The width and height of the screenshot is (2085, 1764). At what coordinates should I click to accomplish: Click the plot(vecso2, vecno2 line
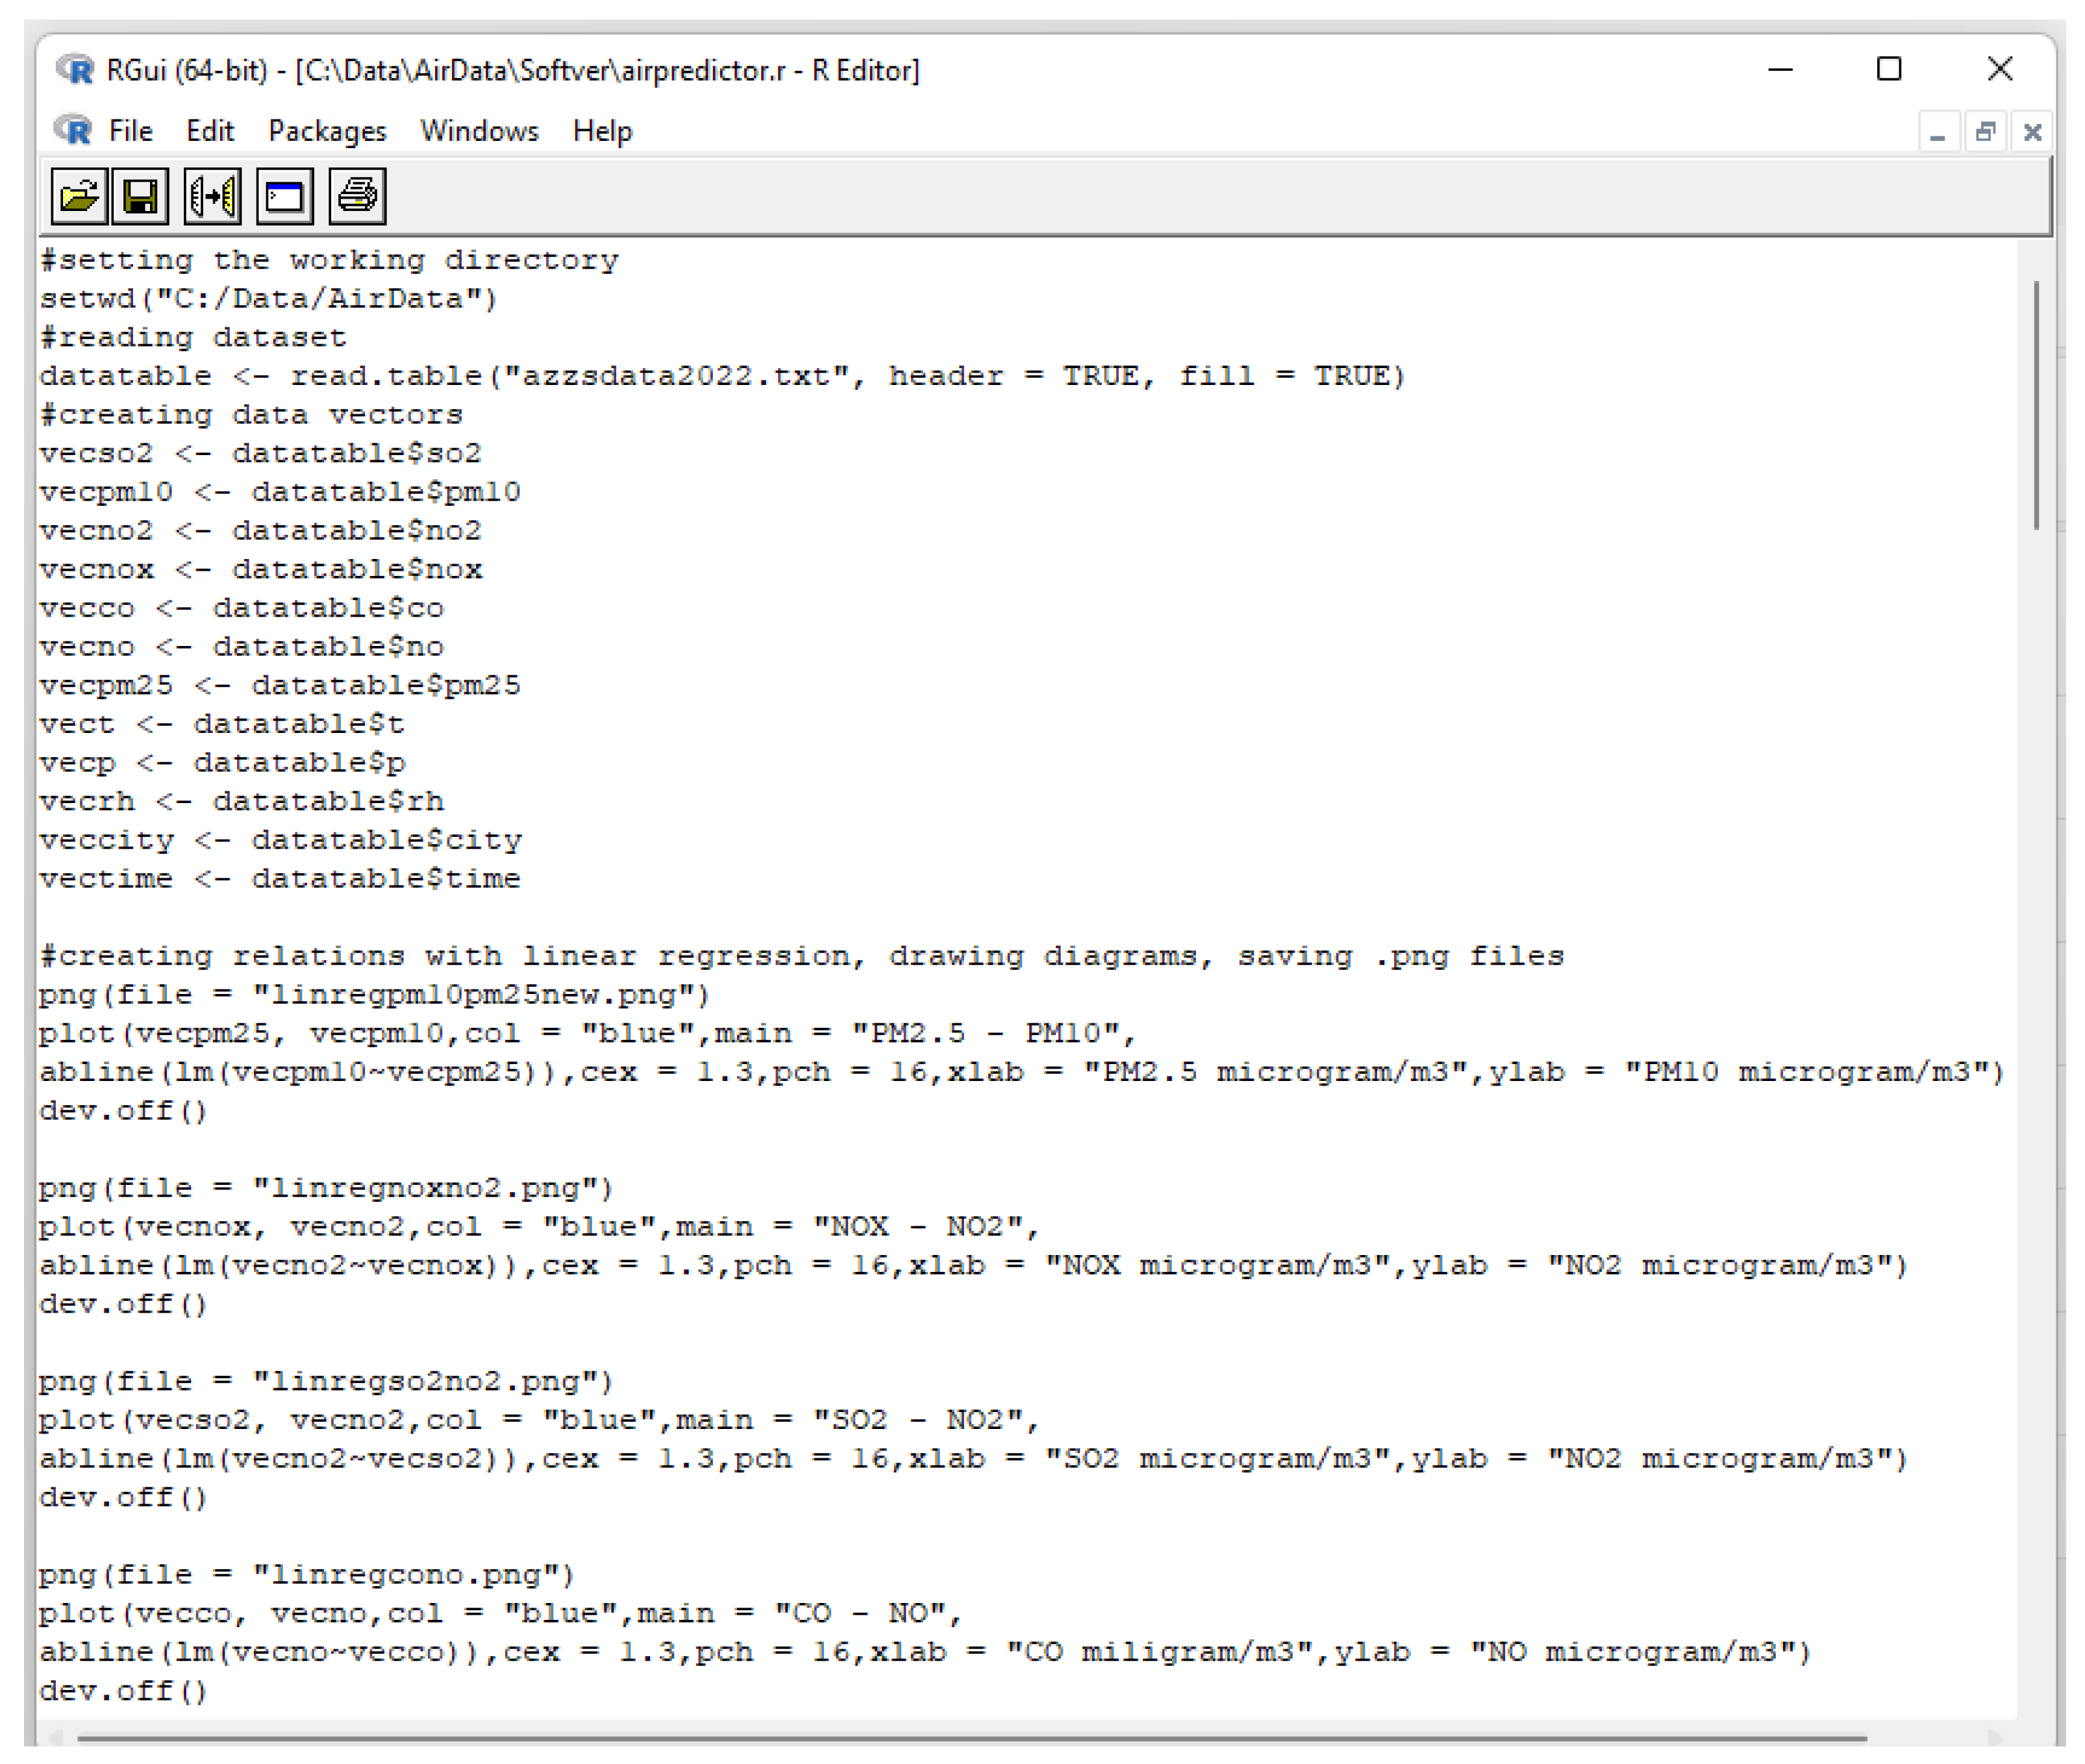pos(540,1420)
